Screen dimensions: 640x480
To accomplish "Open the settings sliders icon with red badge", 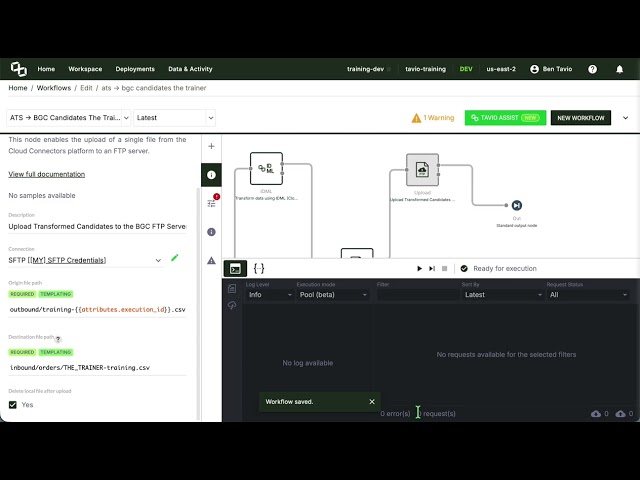I will tap(212, 202).
